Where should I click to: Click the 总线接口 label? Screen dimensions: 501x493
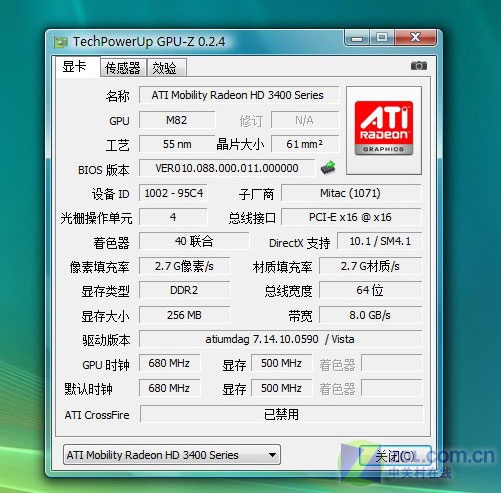252,218
